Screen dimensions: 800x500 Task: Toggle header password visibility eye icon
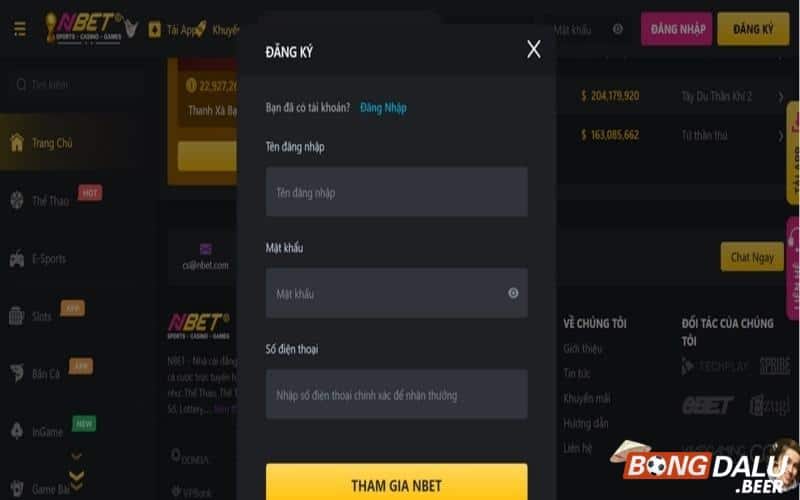click(x=618, y=29)
